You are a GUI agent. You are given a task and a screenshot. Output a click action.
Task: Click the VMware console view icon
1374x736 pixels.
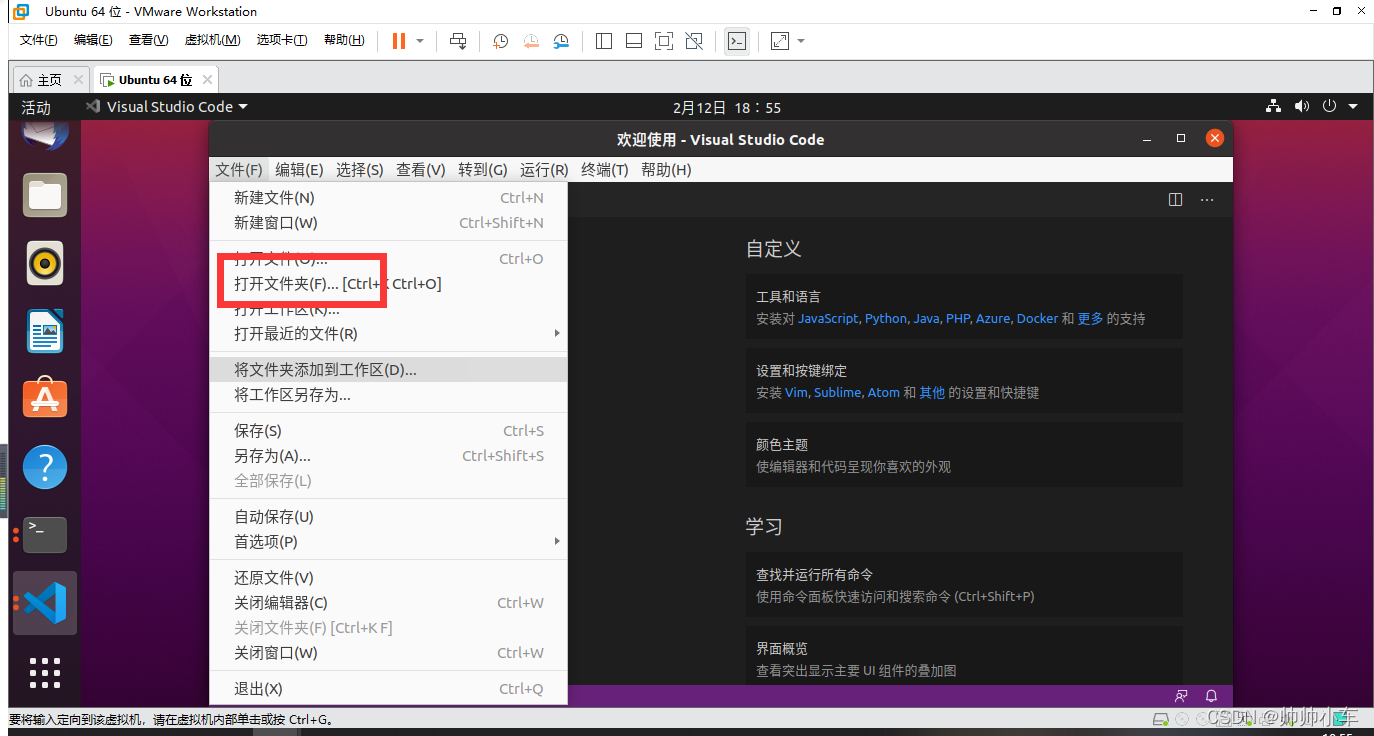[x=737, y=41]
